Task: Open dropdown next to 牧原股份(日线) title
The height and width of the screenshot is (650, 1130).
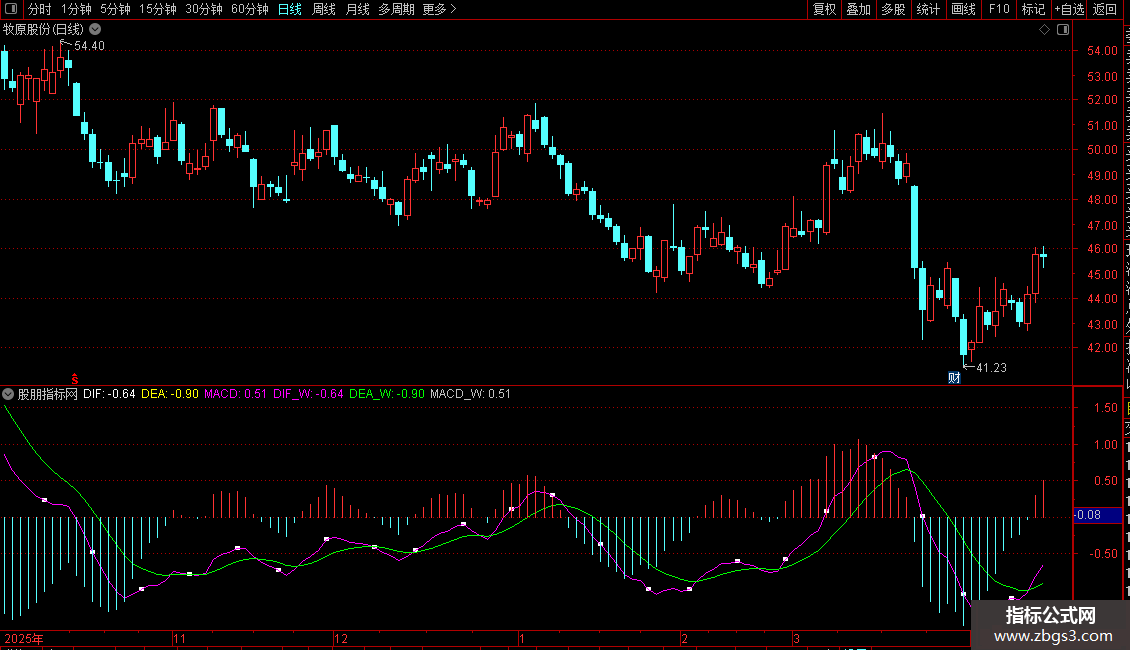Action: pos(95,30)
